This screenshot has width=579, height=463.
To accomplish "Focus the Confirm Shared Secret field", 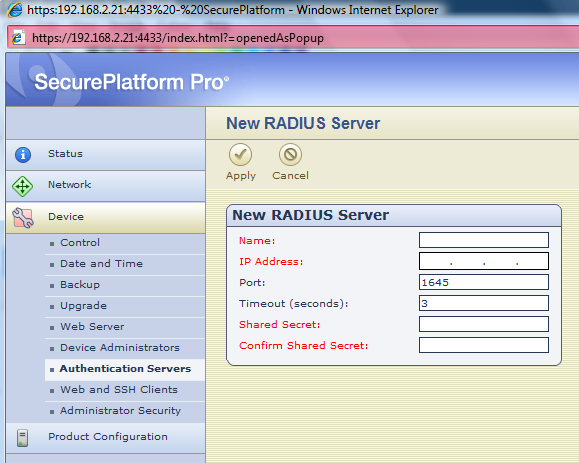I will (x=484, y=345).
